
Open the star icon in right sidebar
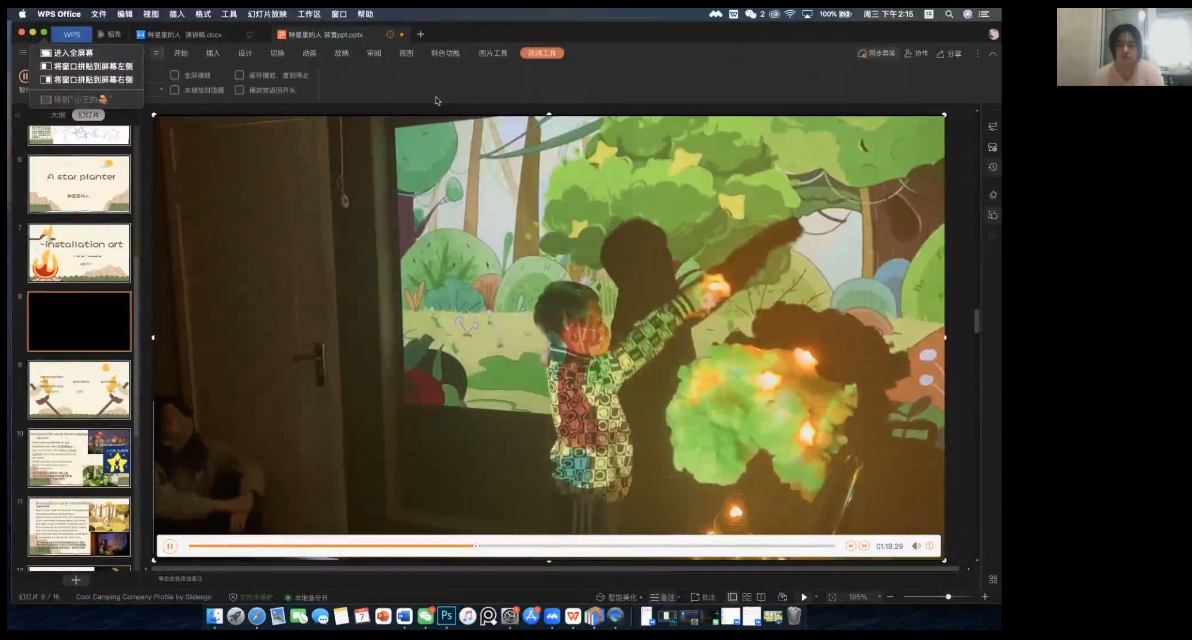[x=993, y=195]
